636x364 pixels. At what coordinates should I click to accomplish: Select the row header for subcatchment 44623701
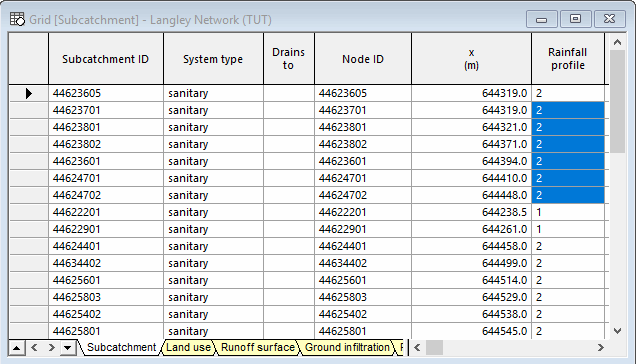[28, 110]
